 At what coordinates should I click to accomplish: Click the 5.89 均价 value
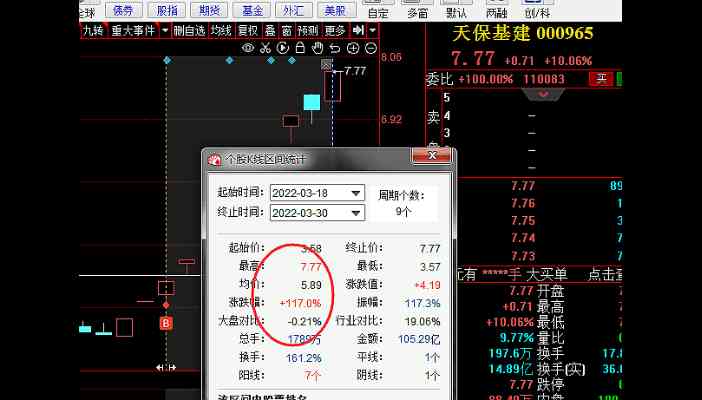point(311,285)
